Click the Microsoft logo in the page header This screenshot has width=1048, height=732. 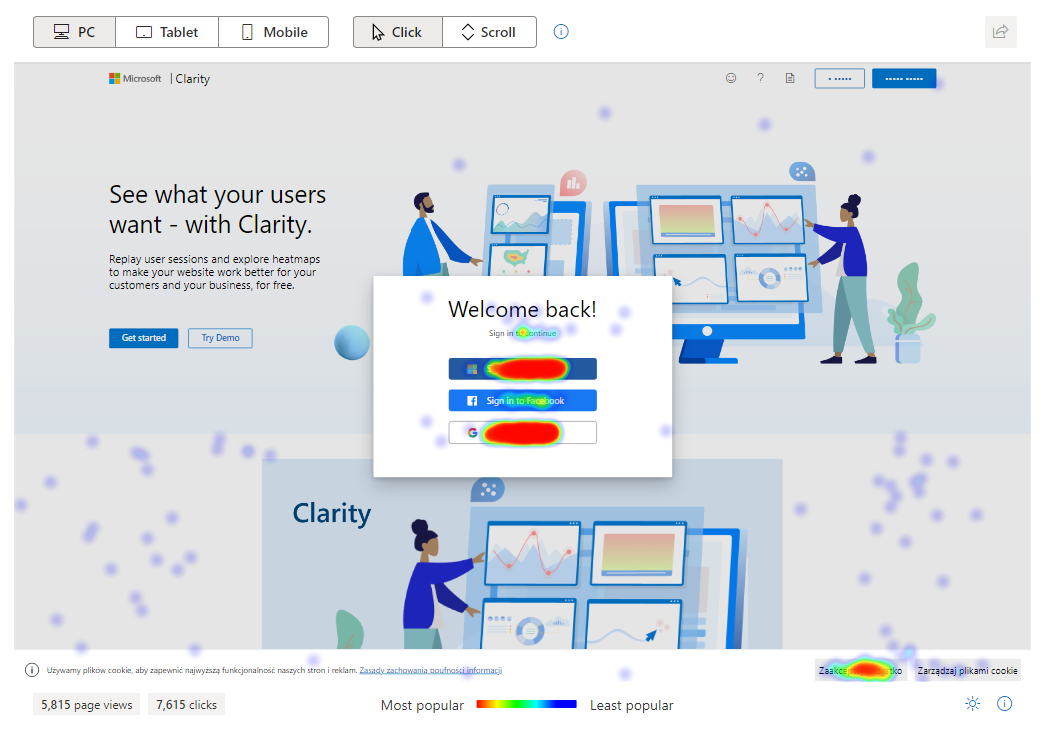135,78
